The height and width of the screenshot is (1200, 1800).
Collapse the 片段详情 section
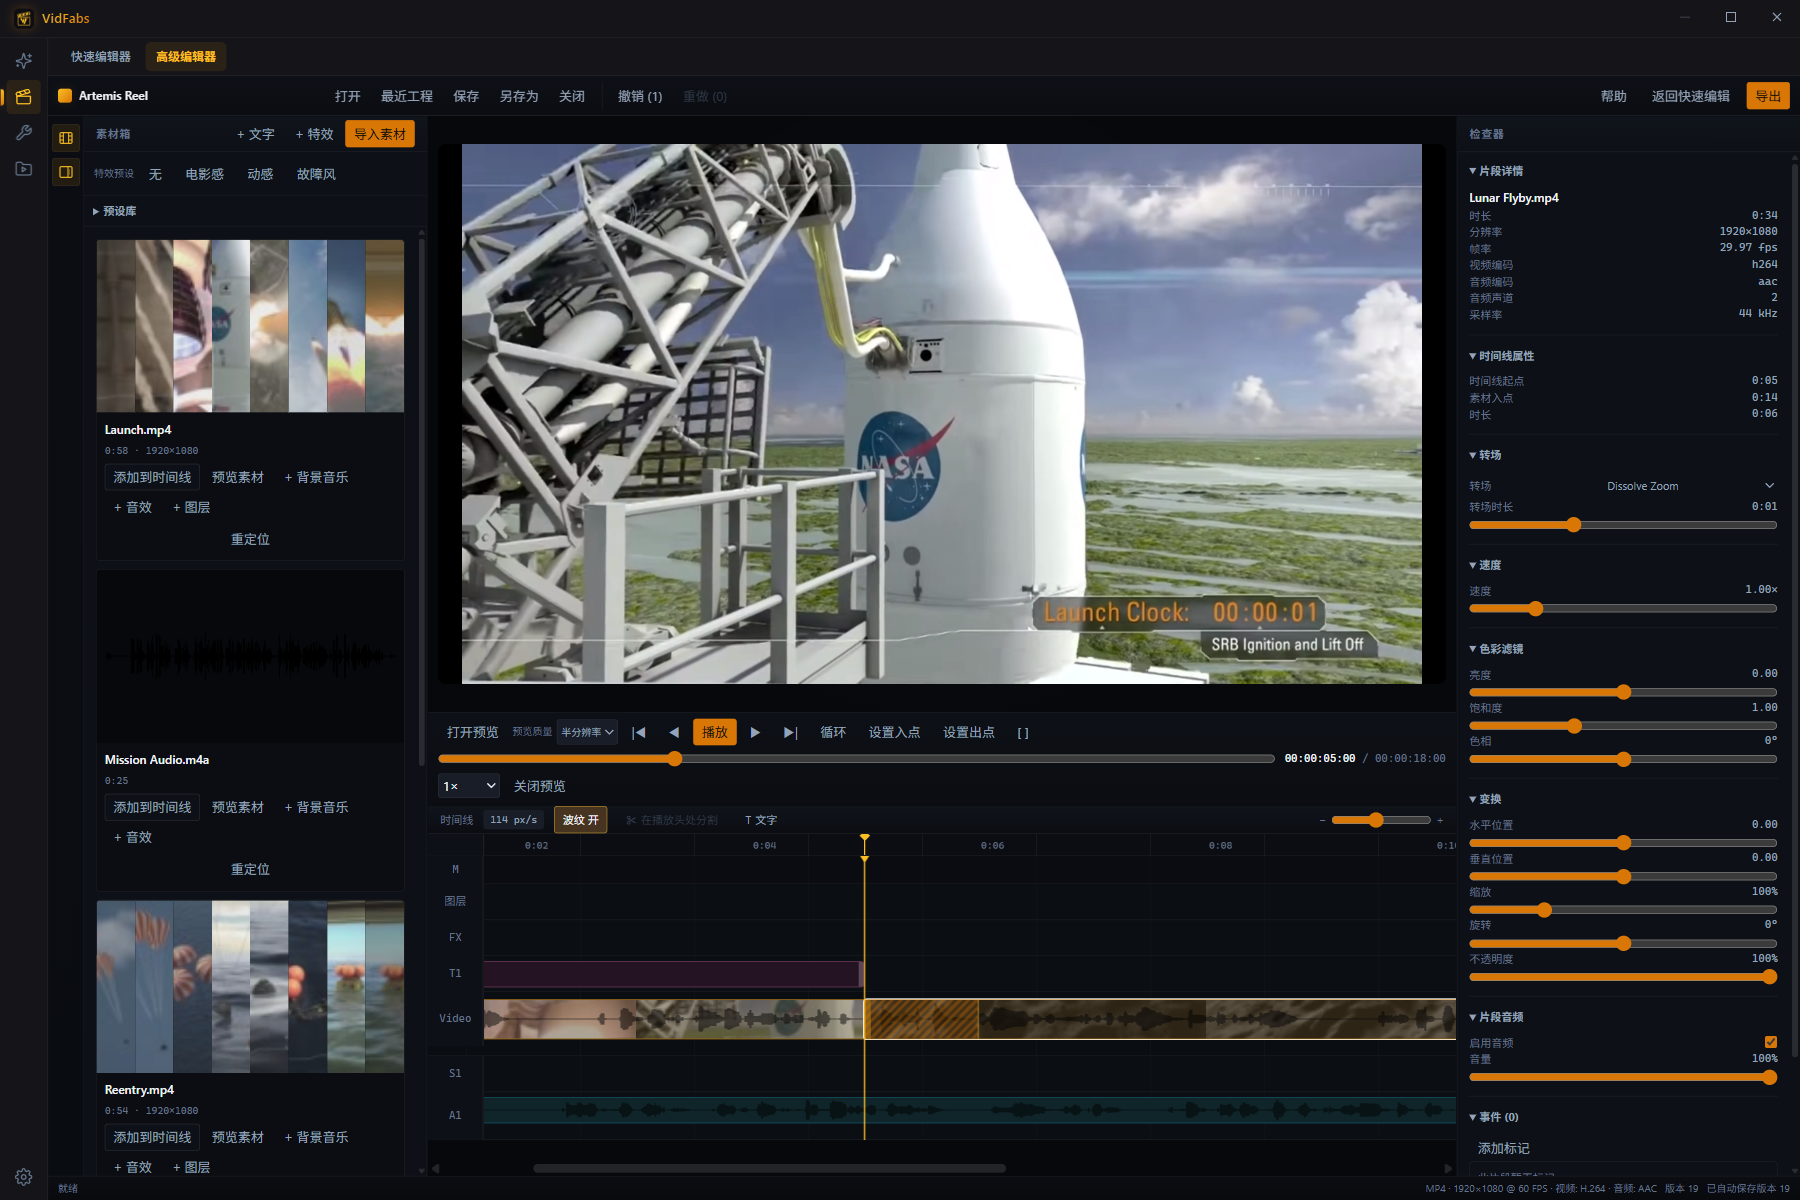[x=1496, y=171]
